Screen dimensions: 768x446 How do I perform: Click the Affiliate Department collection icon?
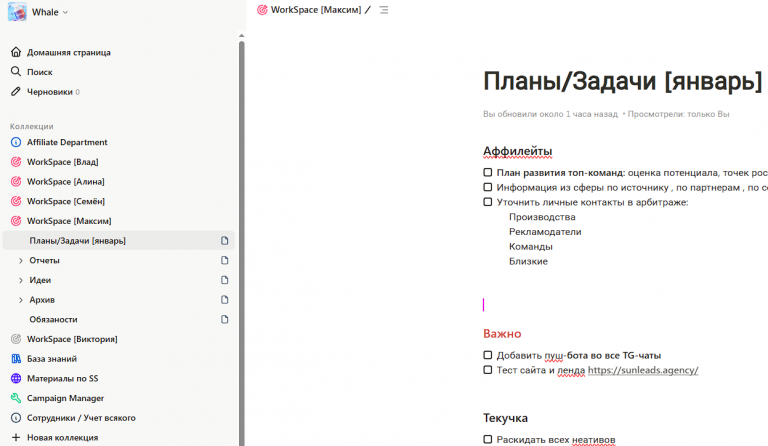click(16, 142)
